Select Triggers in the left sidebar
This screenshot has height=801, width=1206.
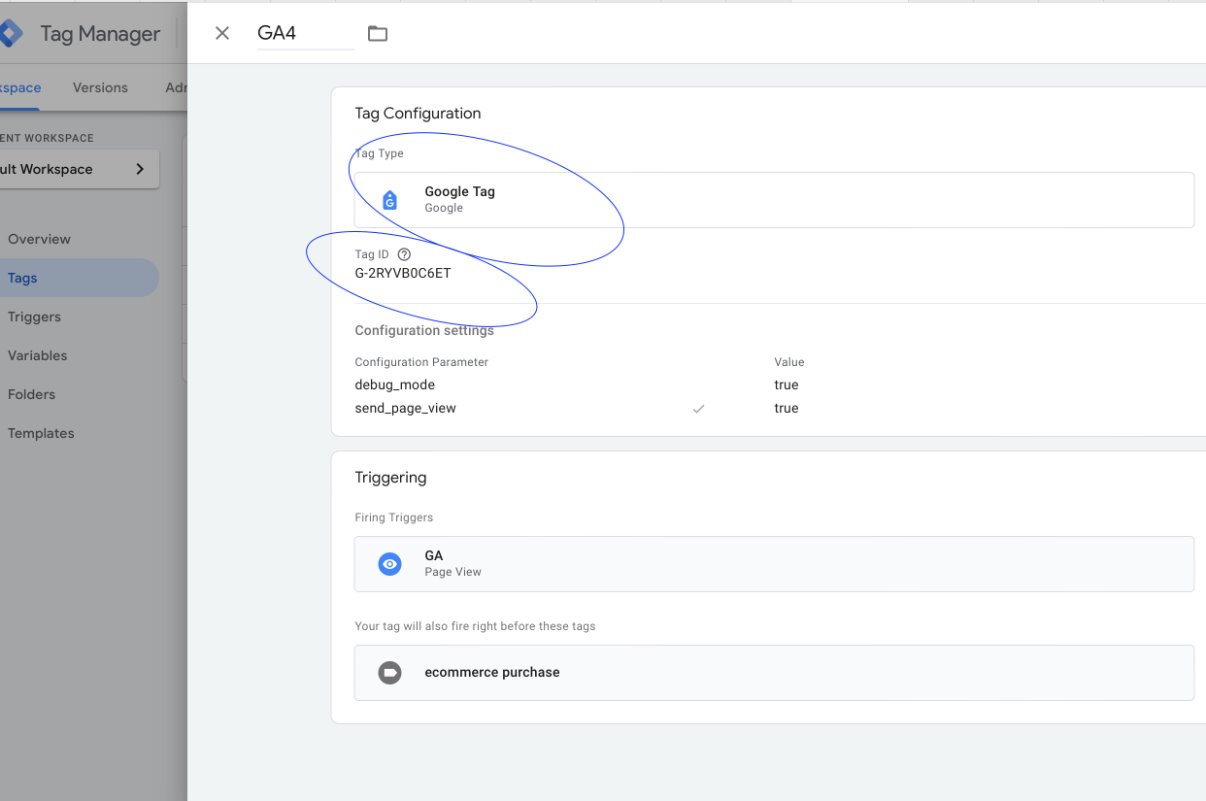pos(34,317)
